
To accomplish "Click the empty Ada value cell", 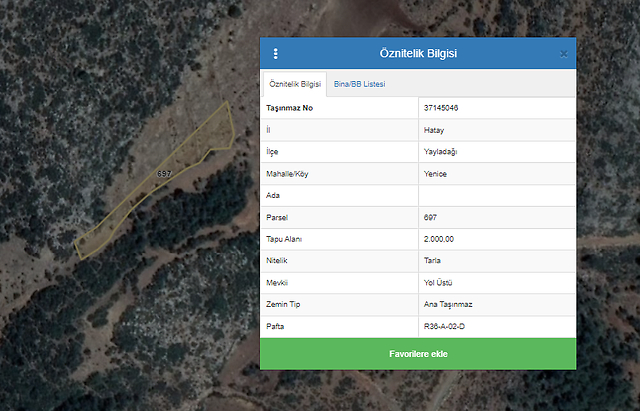I will point(496,196).
